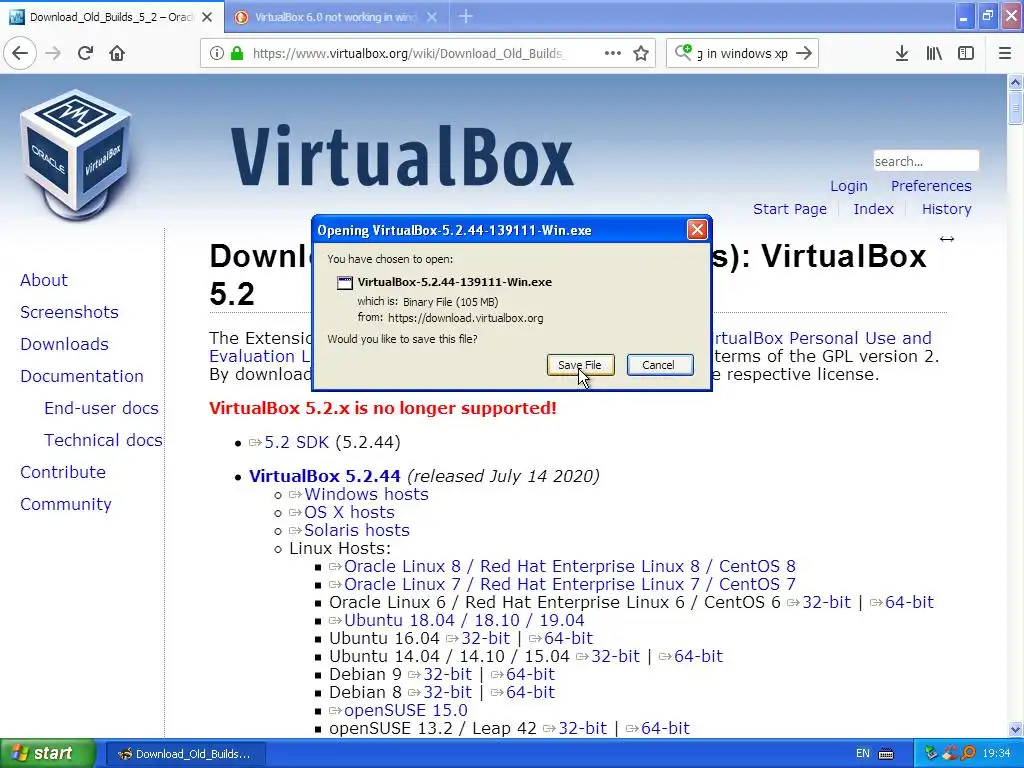
Task: Click the EN language indicator
Action: click(x=863, y=754)
